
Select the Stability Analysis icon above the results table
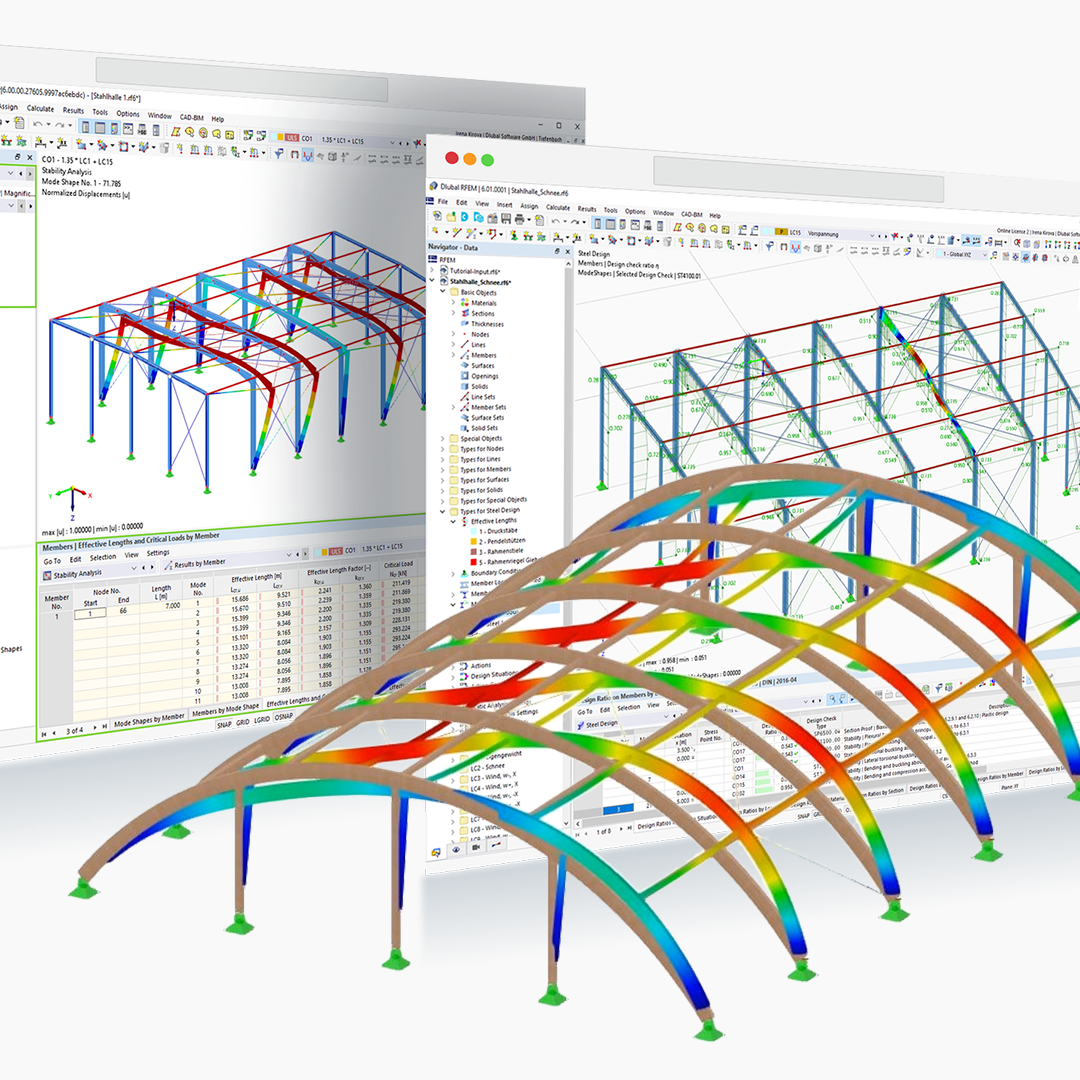(47, 574)
